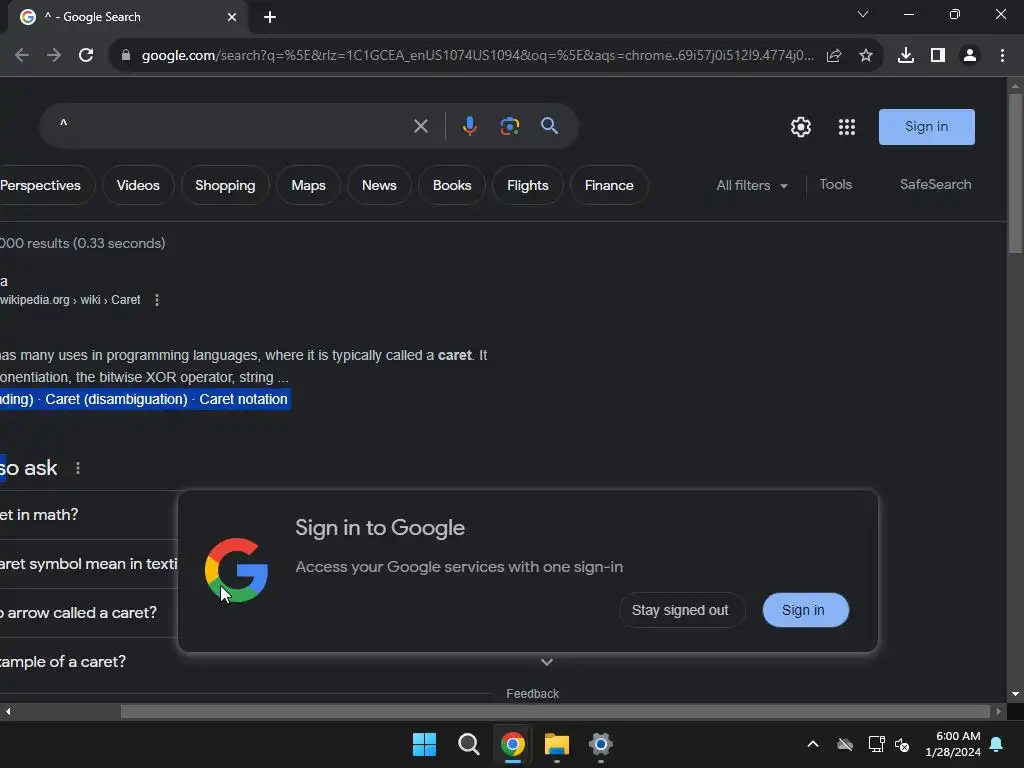Click the chevron below sign-in popup
This screenshot has width=1024, height=768.
click(547, 662)
